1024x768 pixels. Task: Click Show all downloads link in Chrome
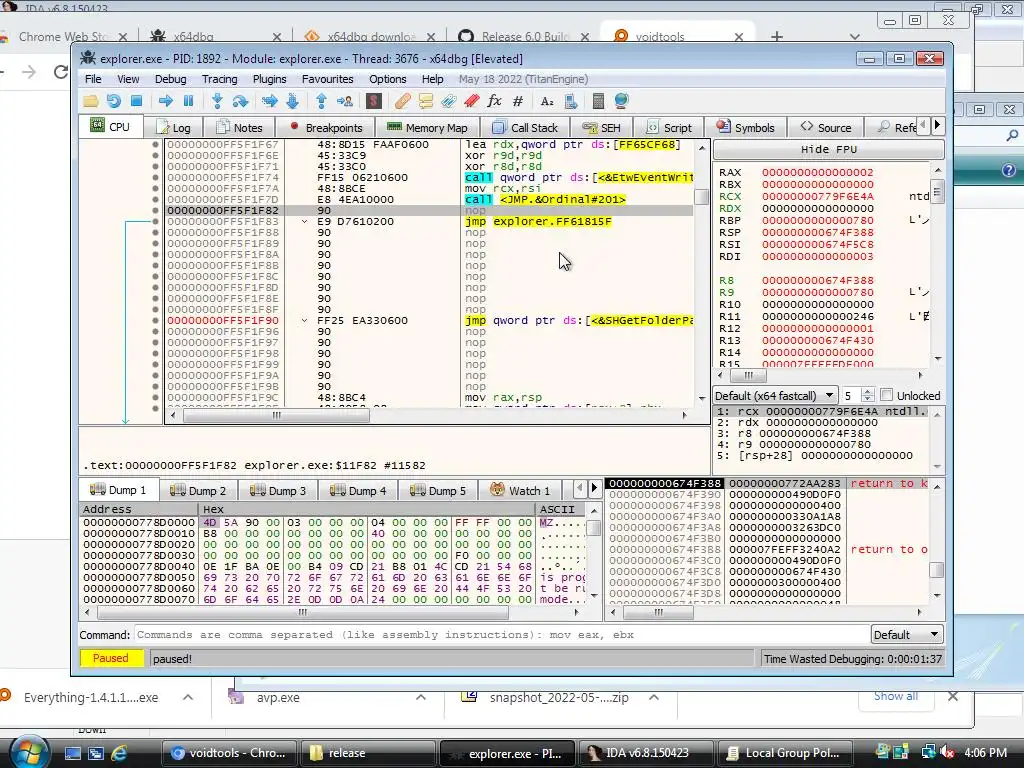(x=896, y=696)
